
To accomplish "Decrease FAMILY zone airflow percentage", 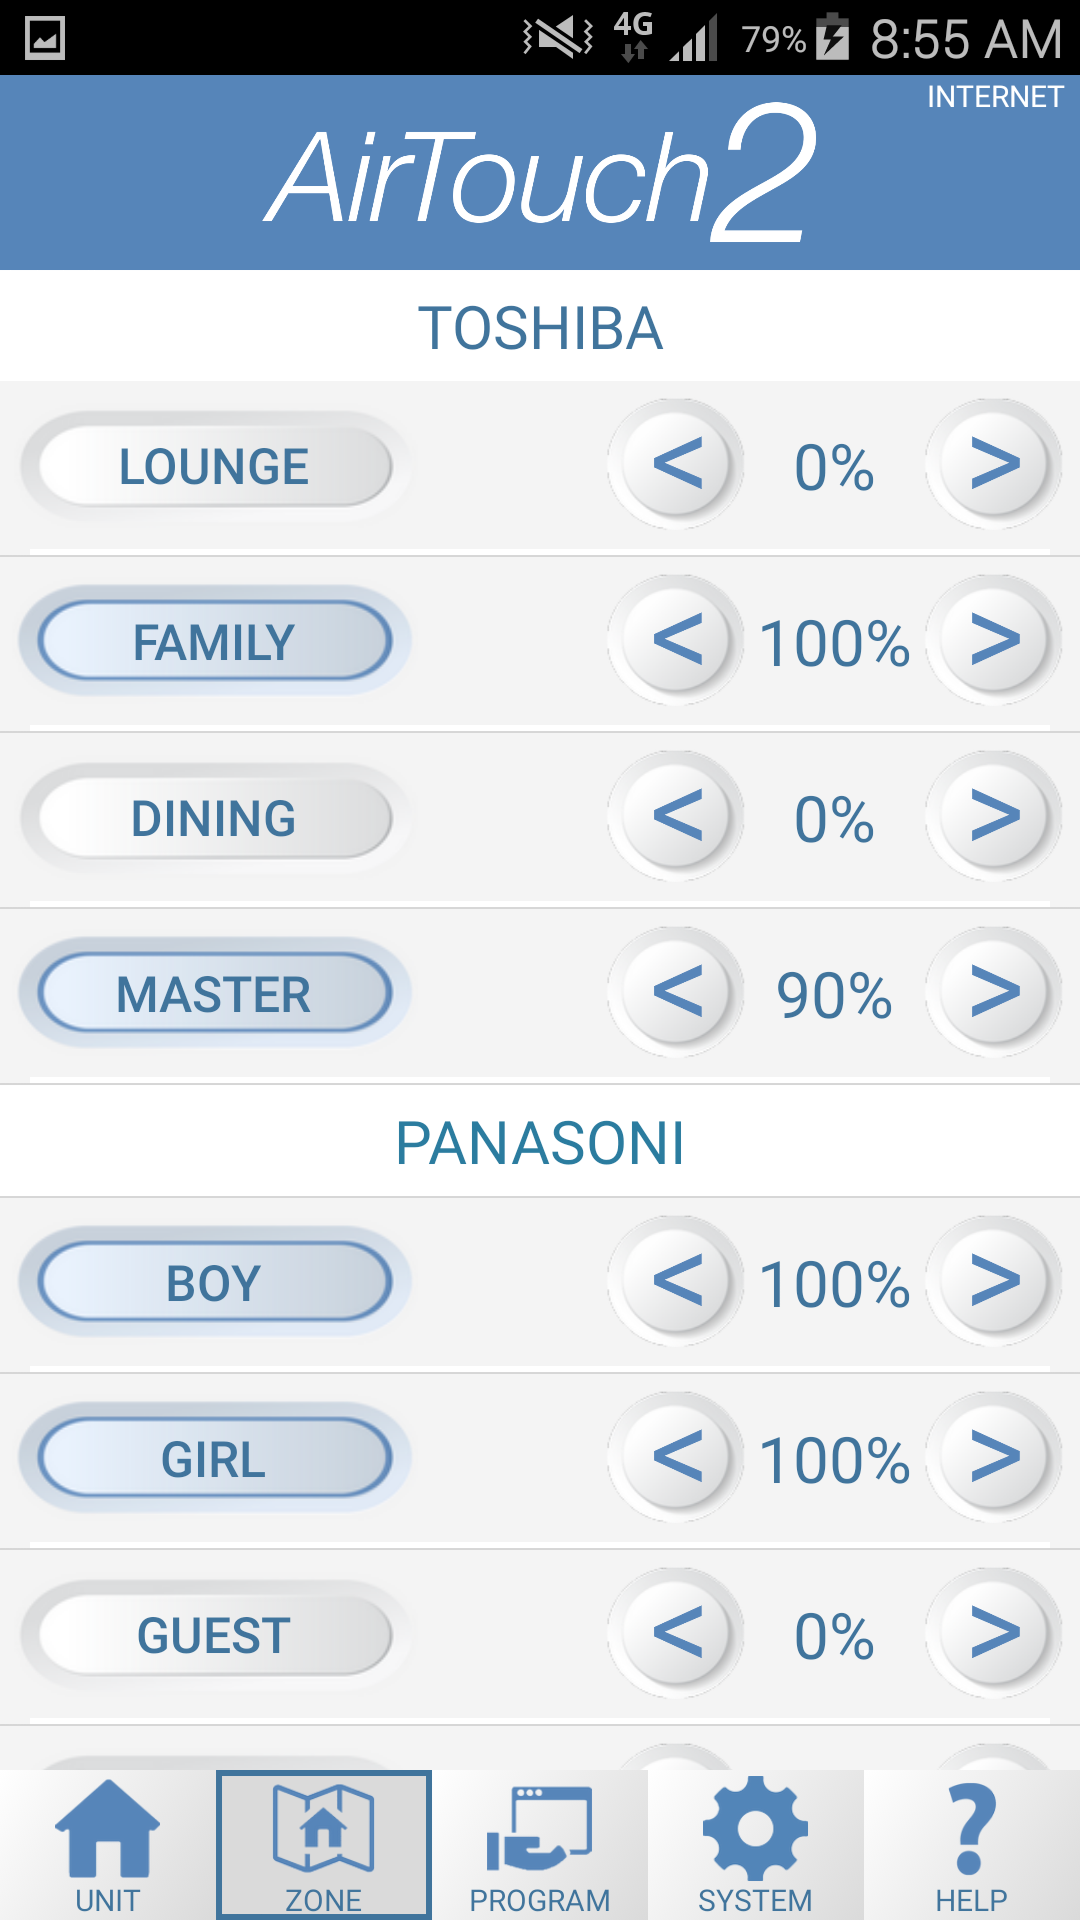I will [x=677, y=640].
